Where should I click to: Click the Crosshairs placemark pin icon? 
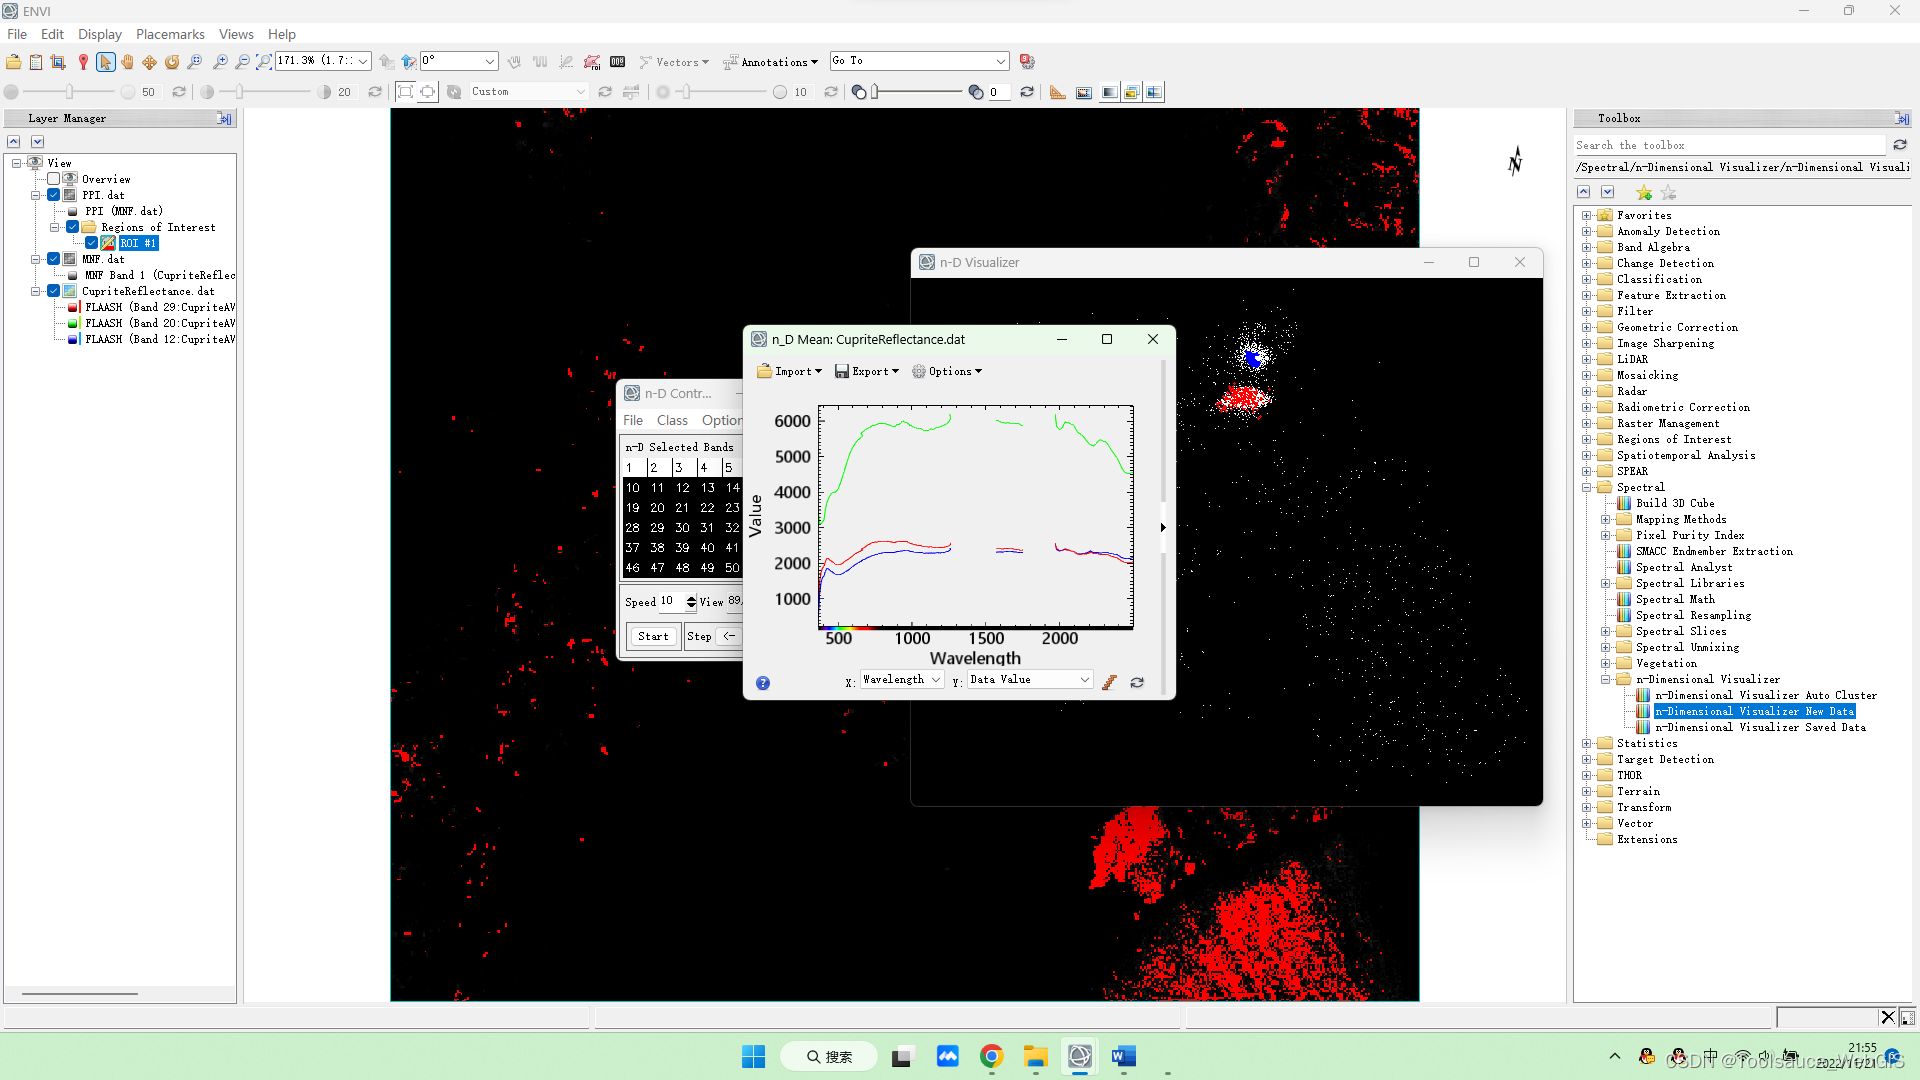(83, 62)
